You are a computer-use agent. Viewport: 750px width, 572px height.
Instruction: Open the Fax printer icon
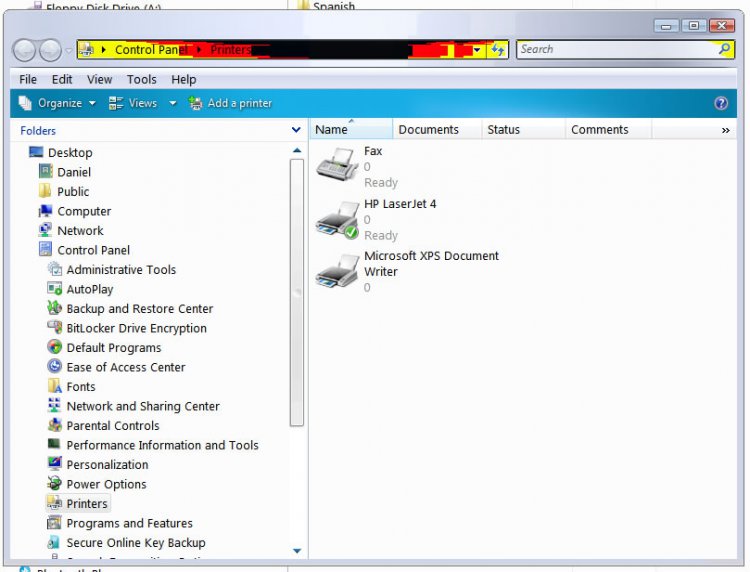(x=337, y=164)
